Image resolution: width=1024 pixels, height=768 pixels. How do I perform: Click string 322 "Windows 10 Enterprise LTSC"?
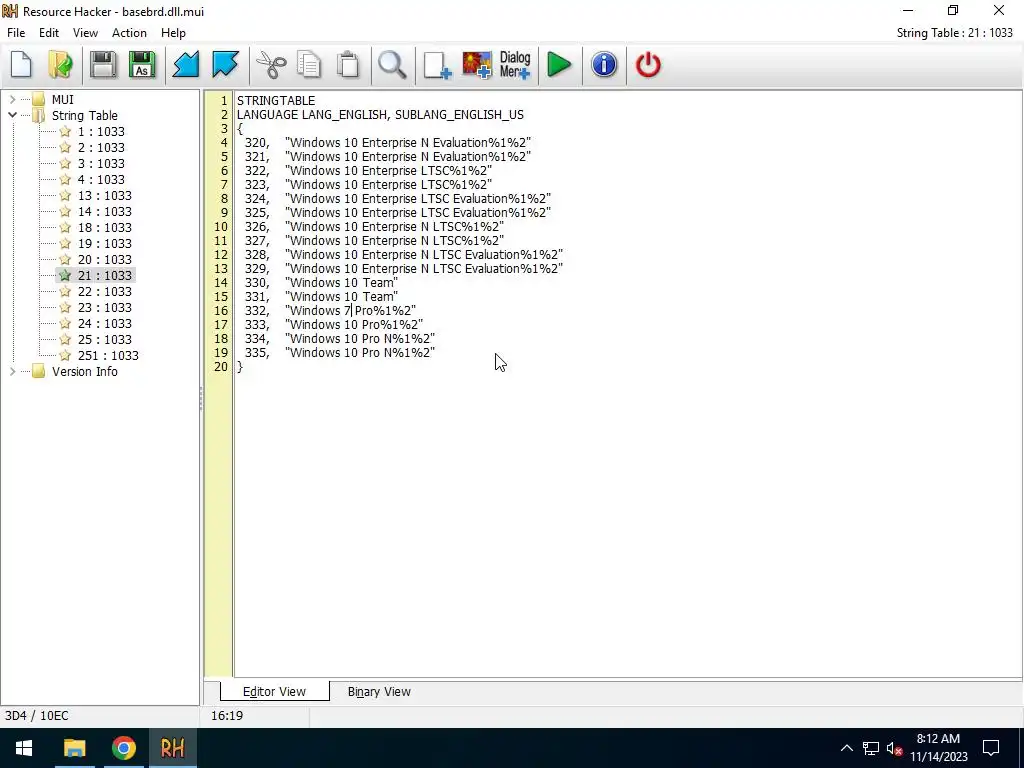[388, 170]
